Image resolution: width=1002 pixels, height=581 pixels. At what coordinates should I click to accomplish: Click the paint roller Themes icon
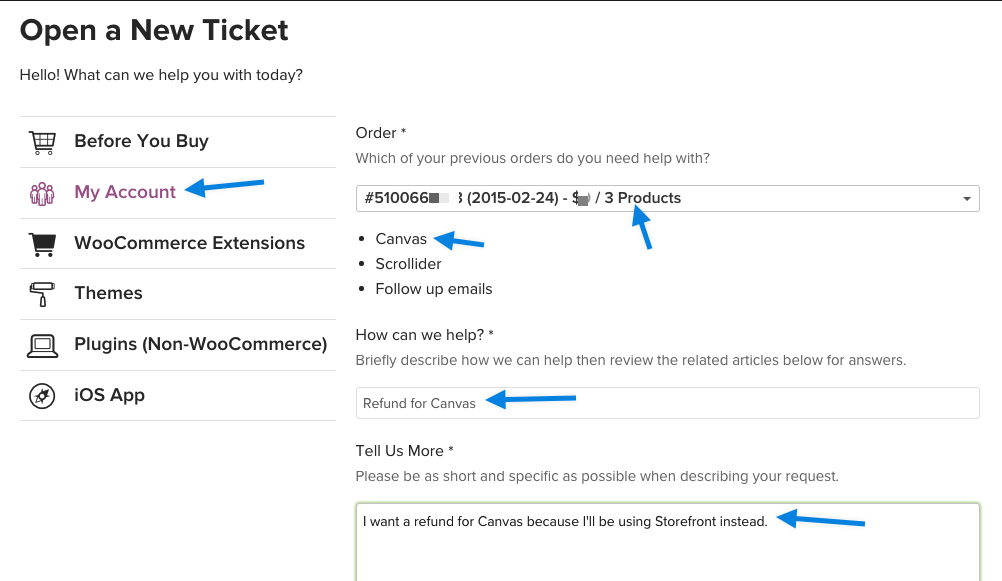click(42, 294)
